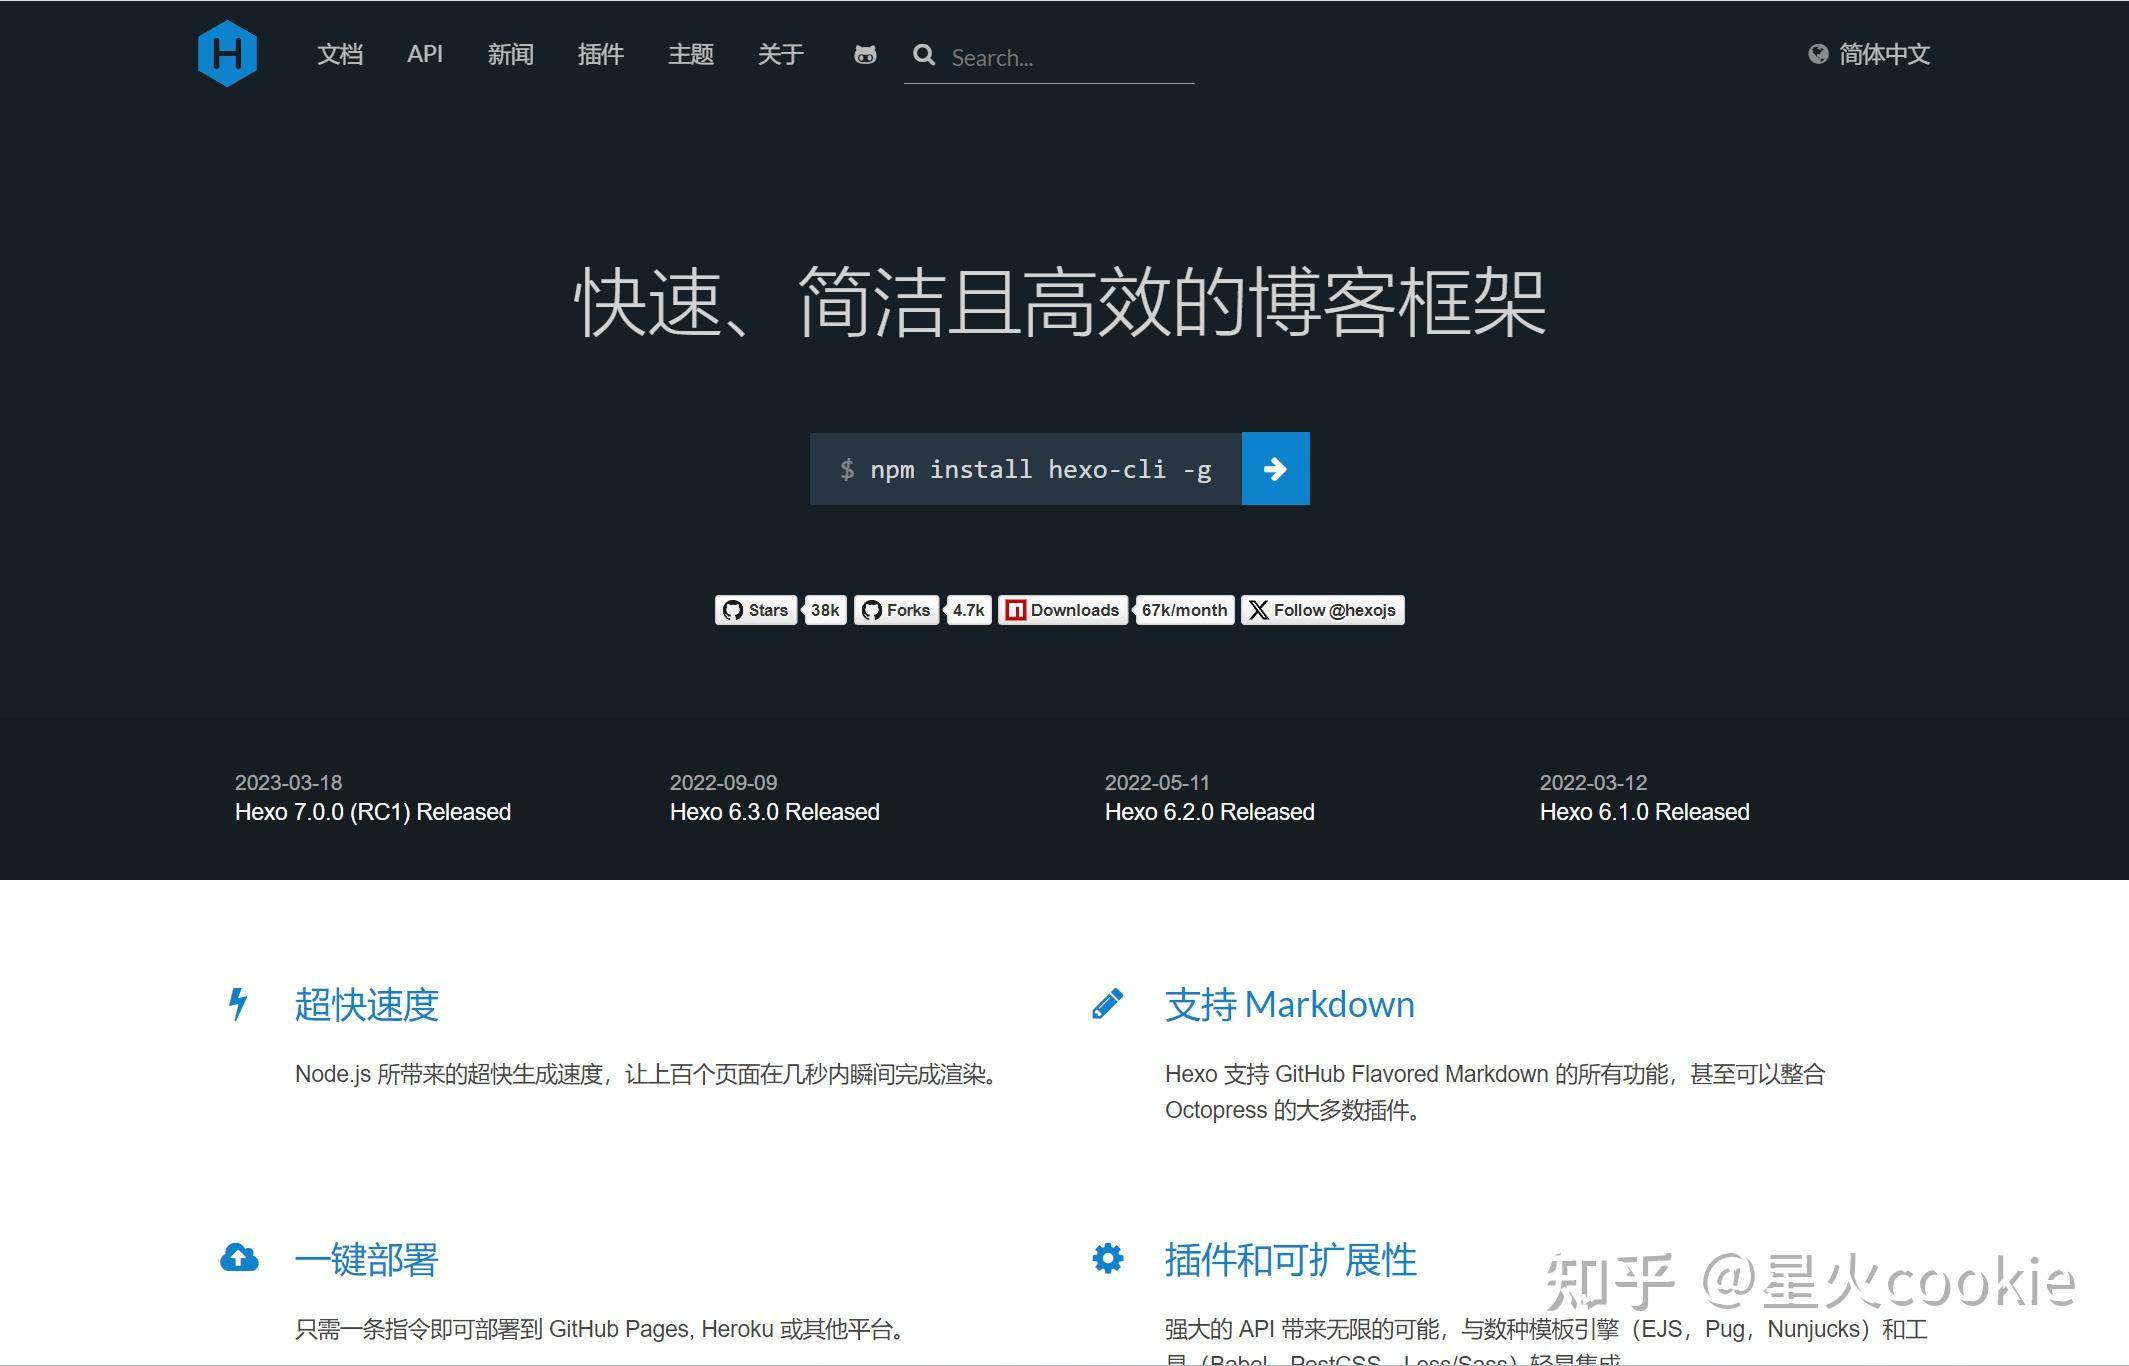Click the GitHub Stars badge button
The height and width of the screenshot is (1366, 2129).
pos(756,610)
